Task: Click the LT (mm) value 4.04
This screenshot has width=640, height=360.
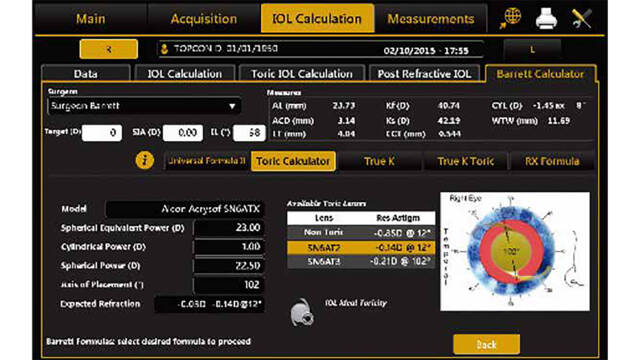Action: point(346,134)
